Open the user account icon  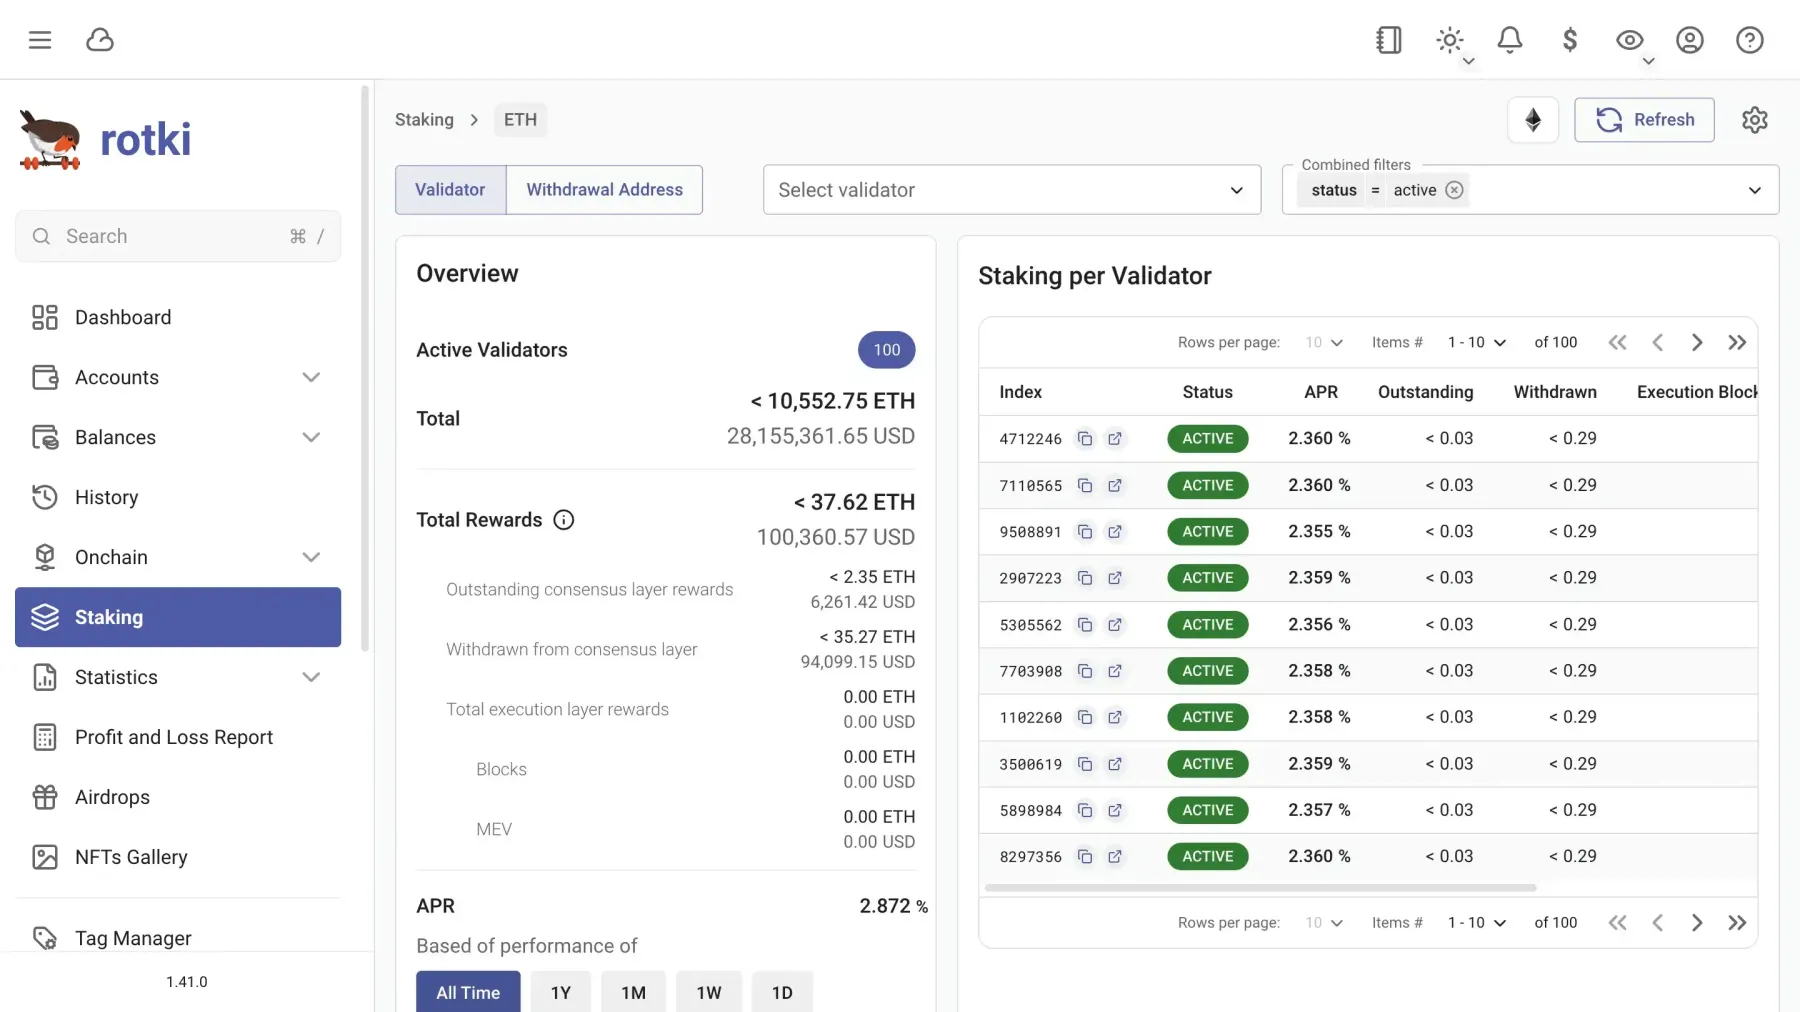1689,40
